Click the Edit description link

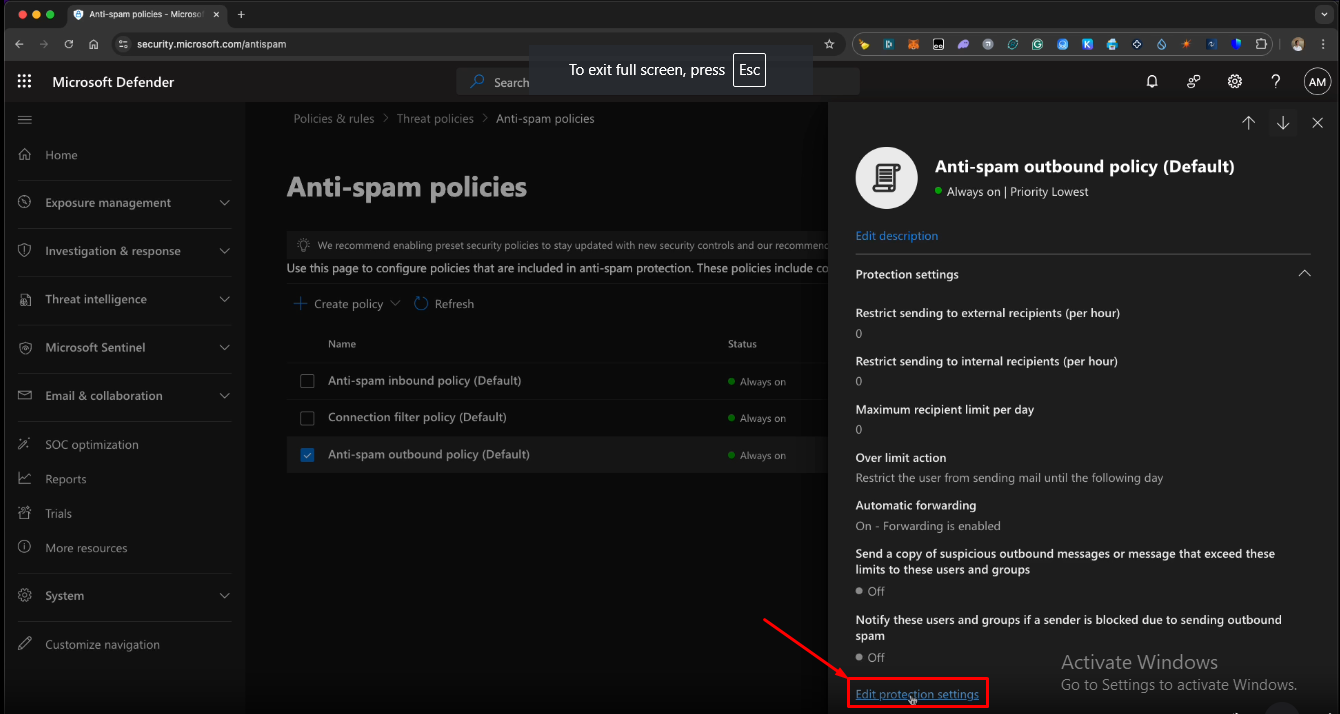[896, 236]
